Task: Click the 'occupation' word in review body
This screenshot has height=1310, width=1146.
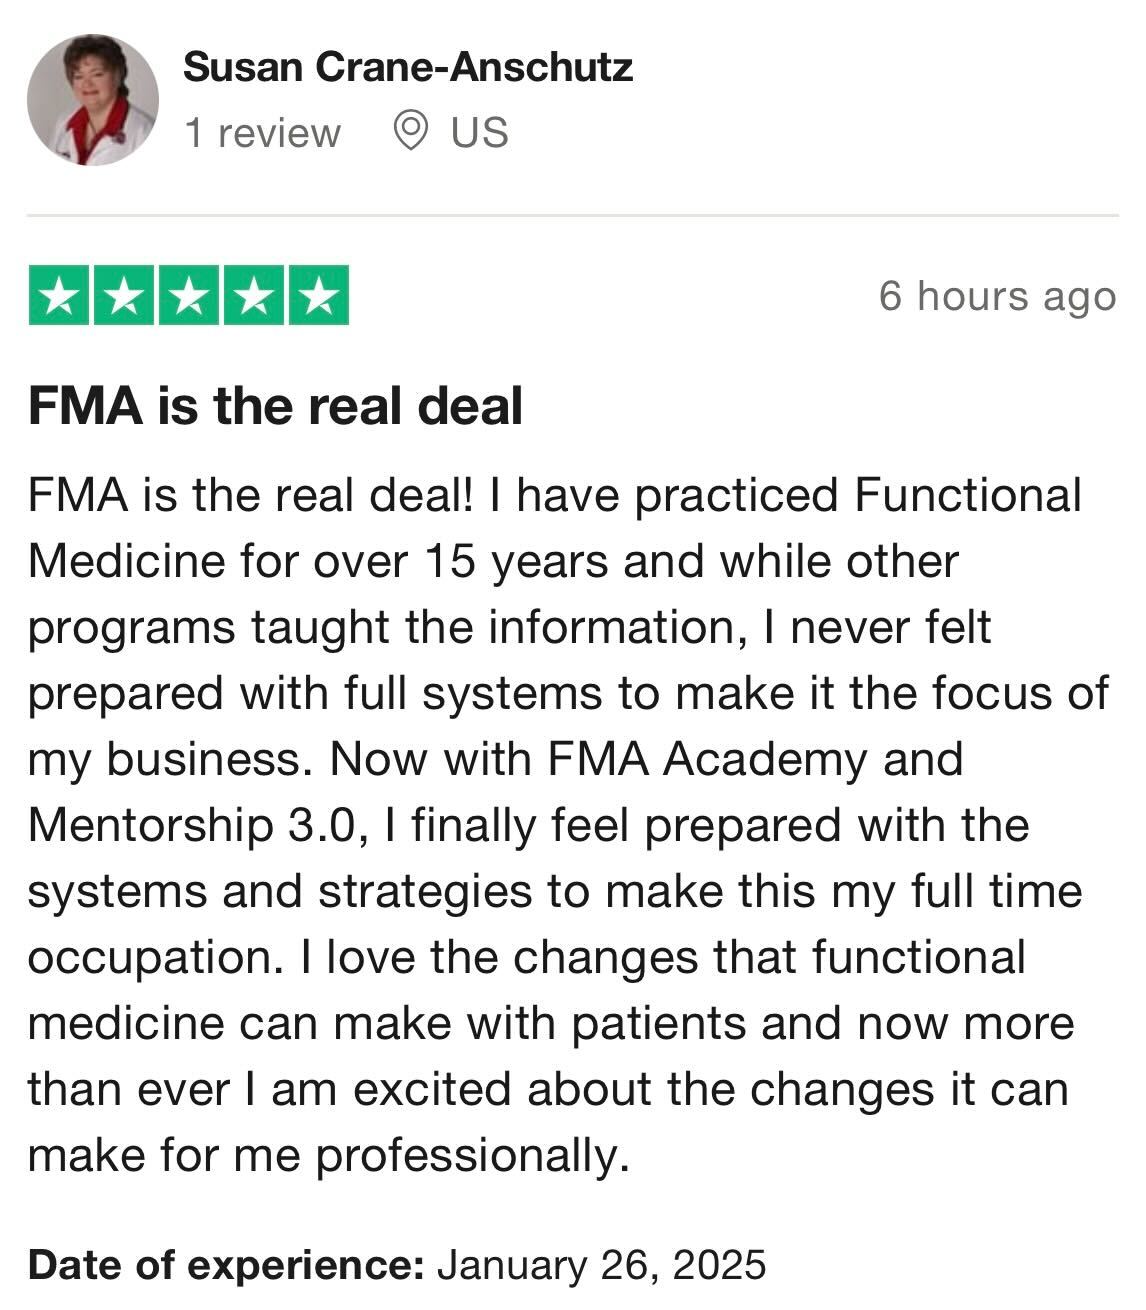Action: pyautogui.click(x=149, y=959)
